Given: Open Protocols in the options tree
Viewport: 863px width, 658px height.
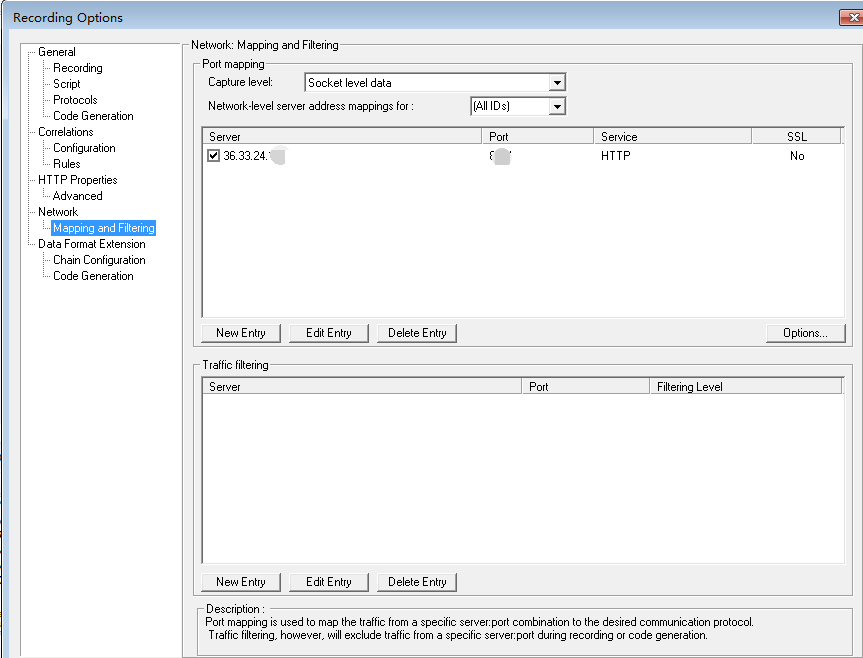Looking at the screenshot, I should pos(75,100).
